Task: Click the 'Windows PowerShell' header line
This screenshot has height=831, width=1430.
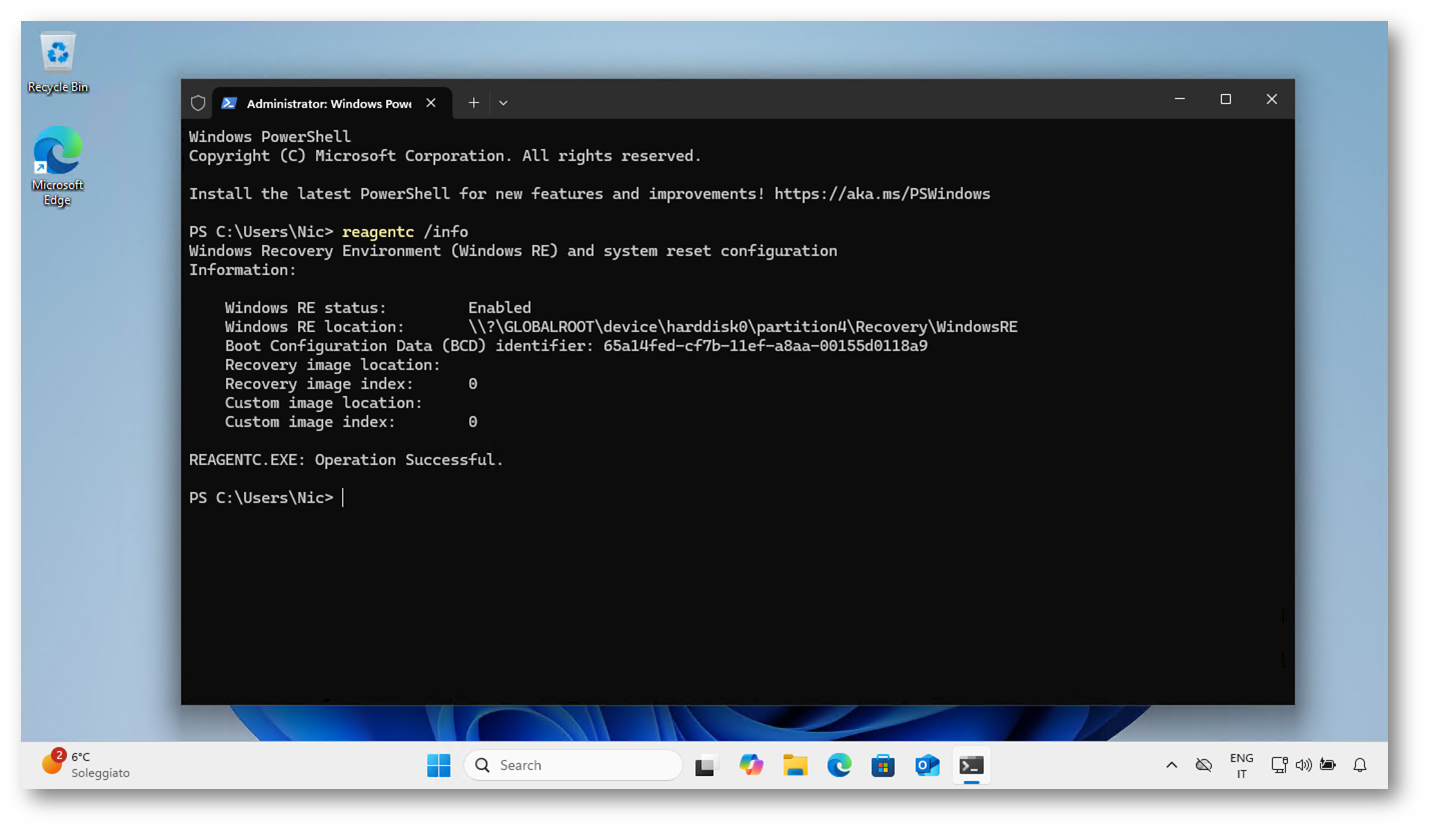Action: pos(270,137)
